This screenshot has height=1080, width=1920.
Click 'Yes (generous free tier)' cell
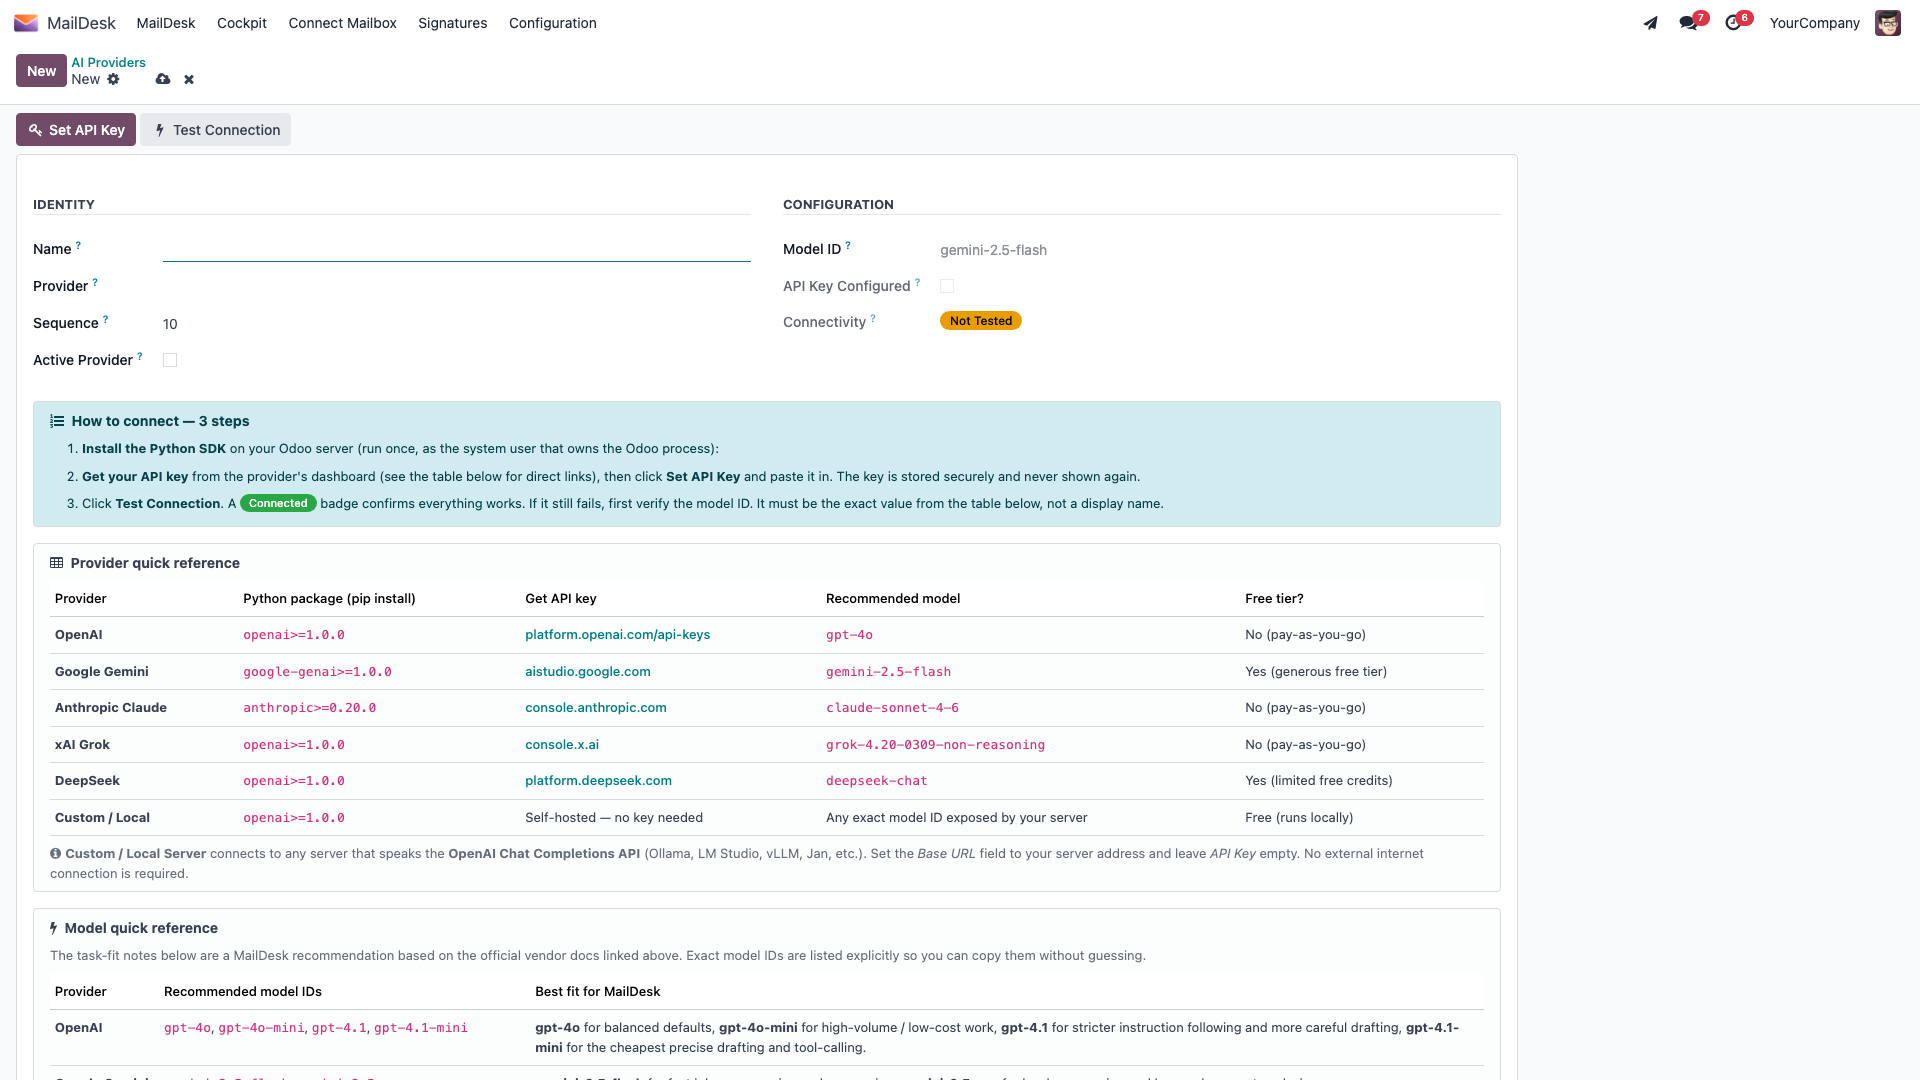pyautogui.click(x=1316, y=672)
